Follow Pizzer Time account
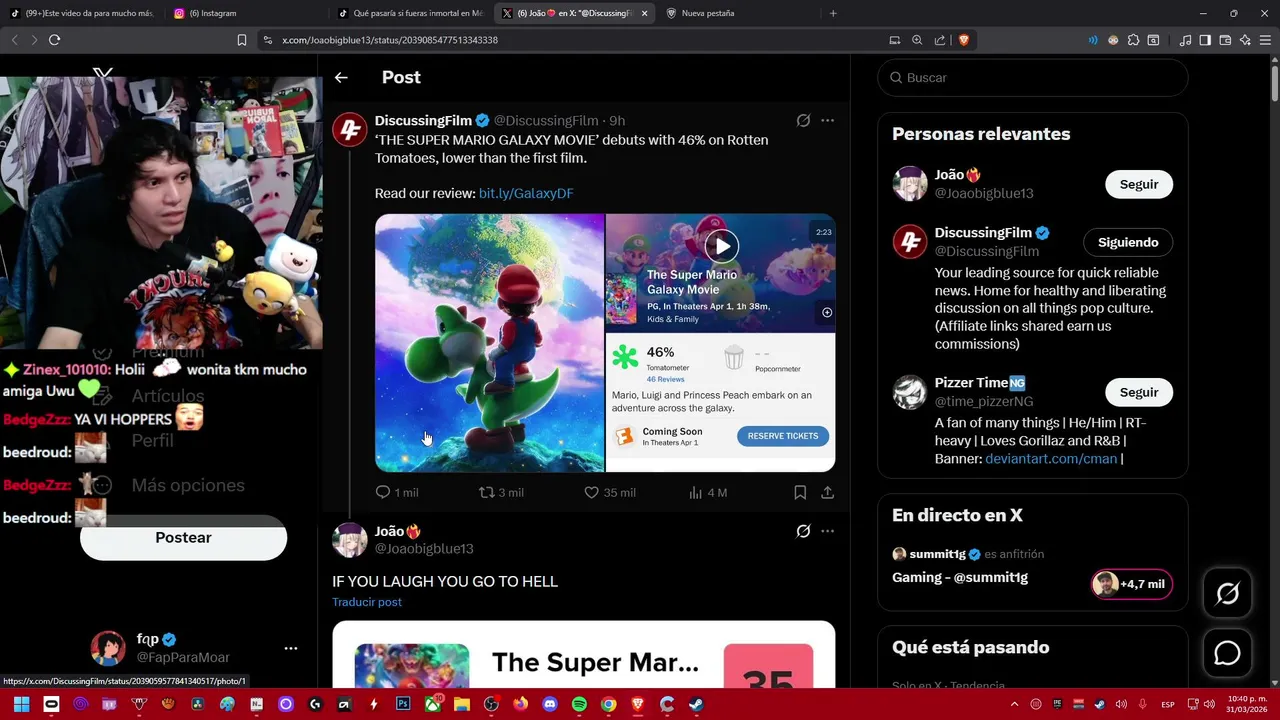 [x=1139, y=392]
